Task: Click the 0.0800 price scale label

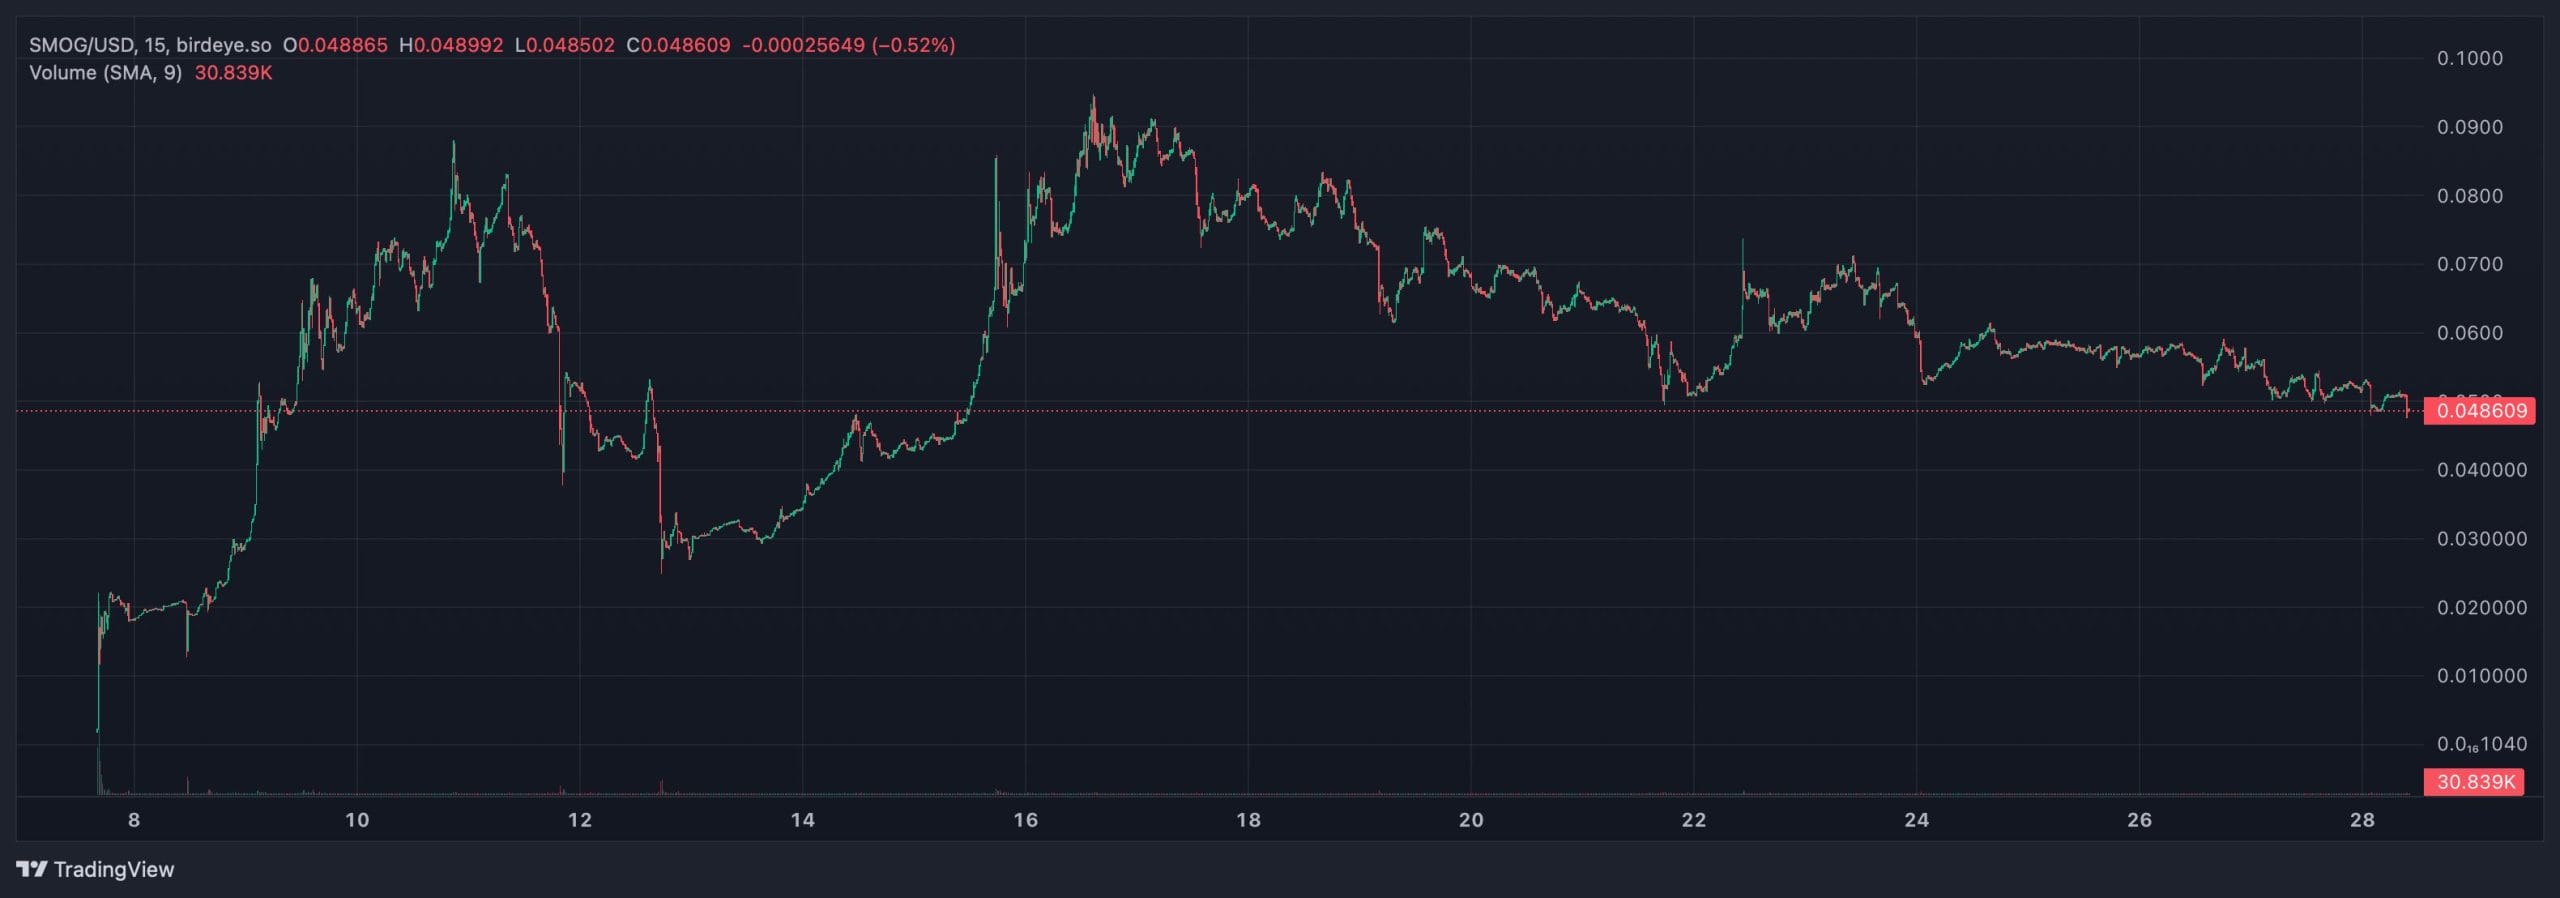Action: (x=2469, y=196)
